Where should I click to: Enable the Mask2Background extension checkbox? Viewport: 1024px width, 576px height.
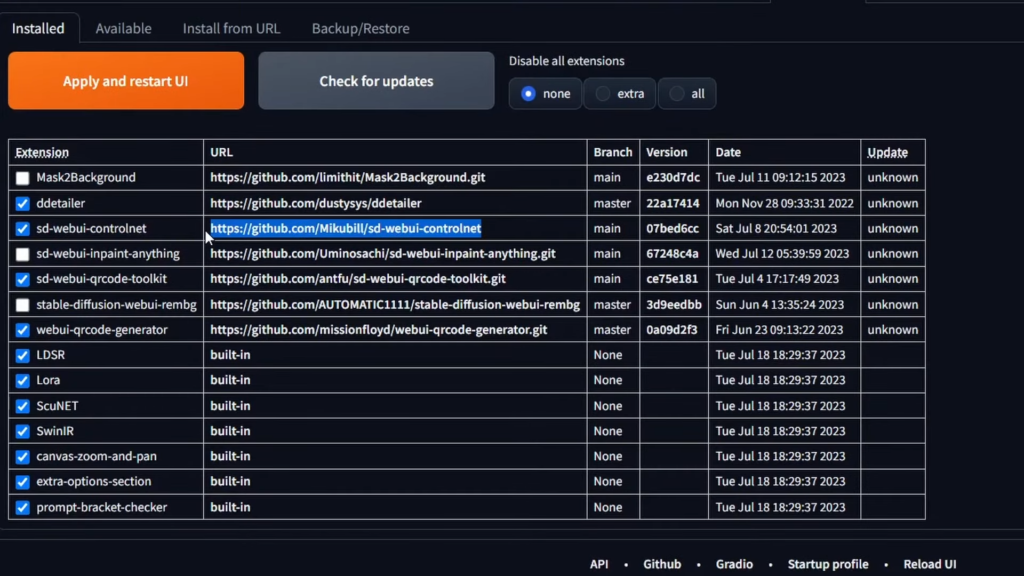23,178
